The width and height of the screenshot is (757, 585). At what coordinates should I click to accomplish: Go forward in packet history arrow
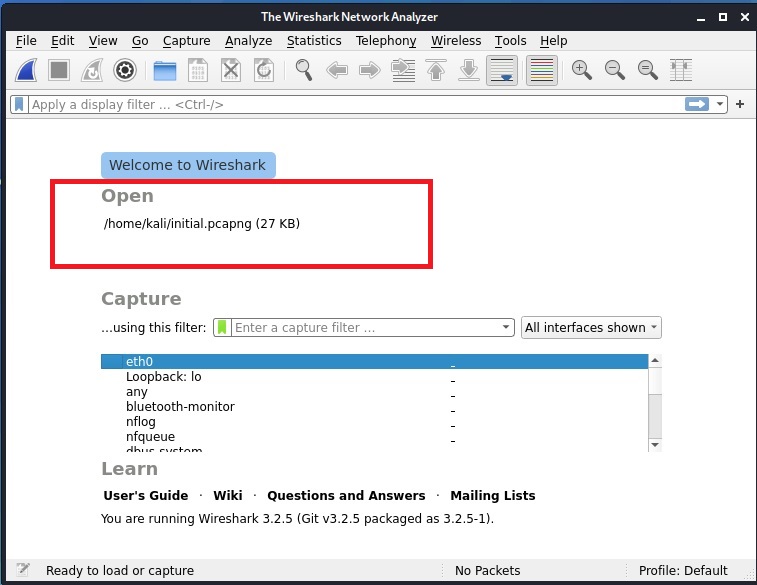coord(370,70)
